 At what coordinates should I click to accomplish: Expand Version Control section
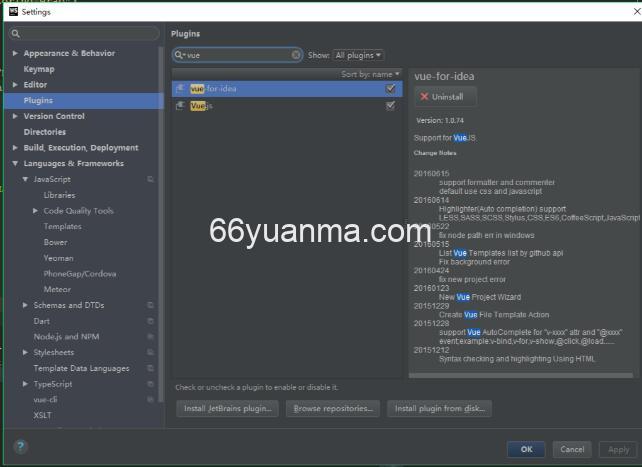click(x=15, y=116)
